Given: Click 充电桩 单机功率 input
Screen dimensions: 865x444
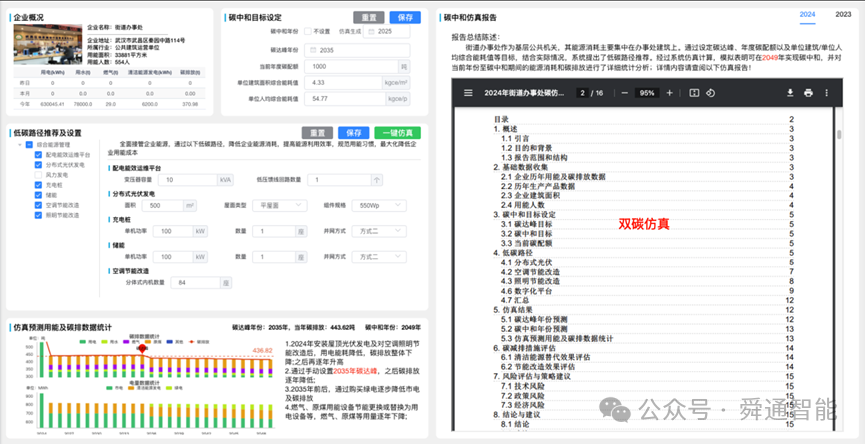Looking at the screenshot, I should click(173, 231).
